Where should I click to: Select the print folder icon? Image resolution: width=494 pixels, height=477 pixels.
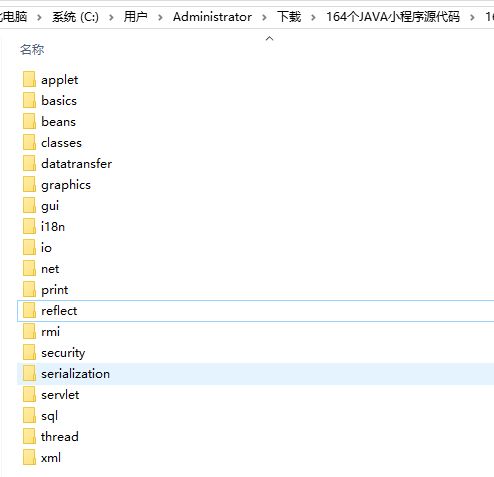coord(29,290)
